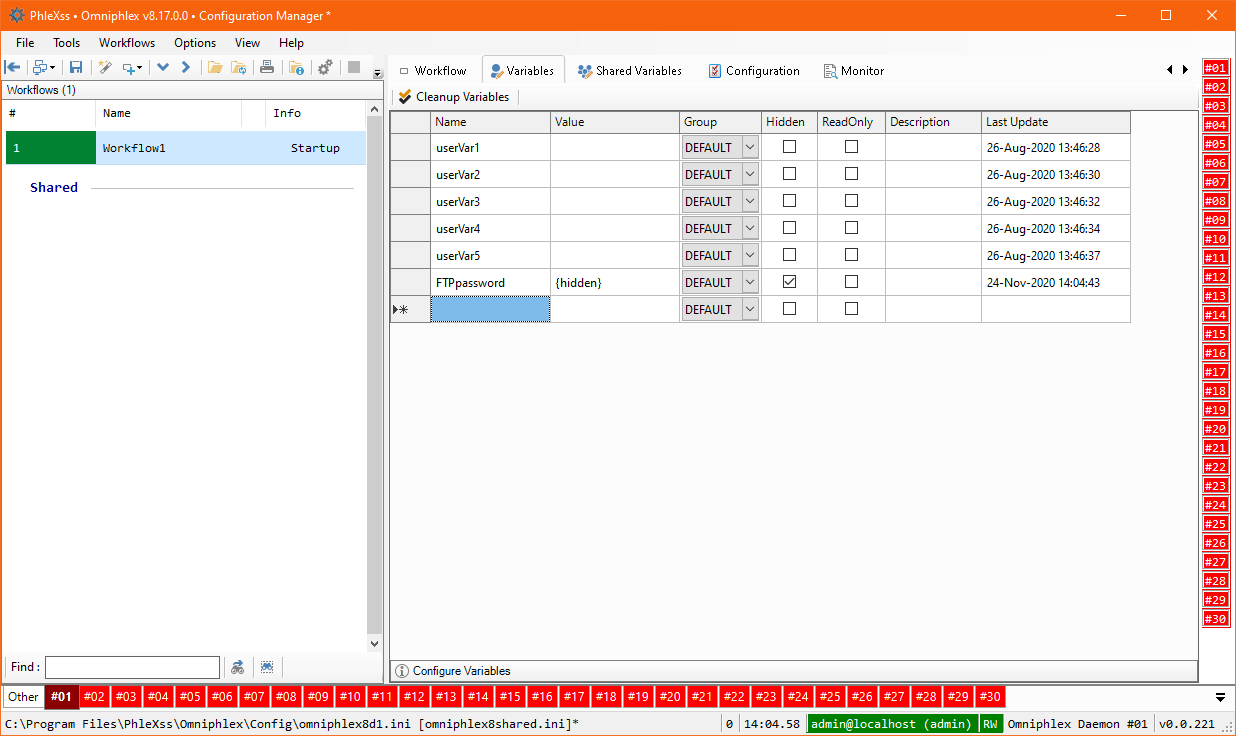Click the reload folder toolbar icon
The image size is (1236, 736).
pos(239,68)
